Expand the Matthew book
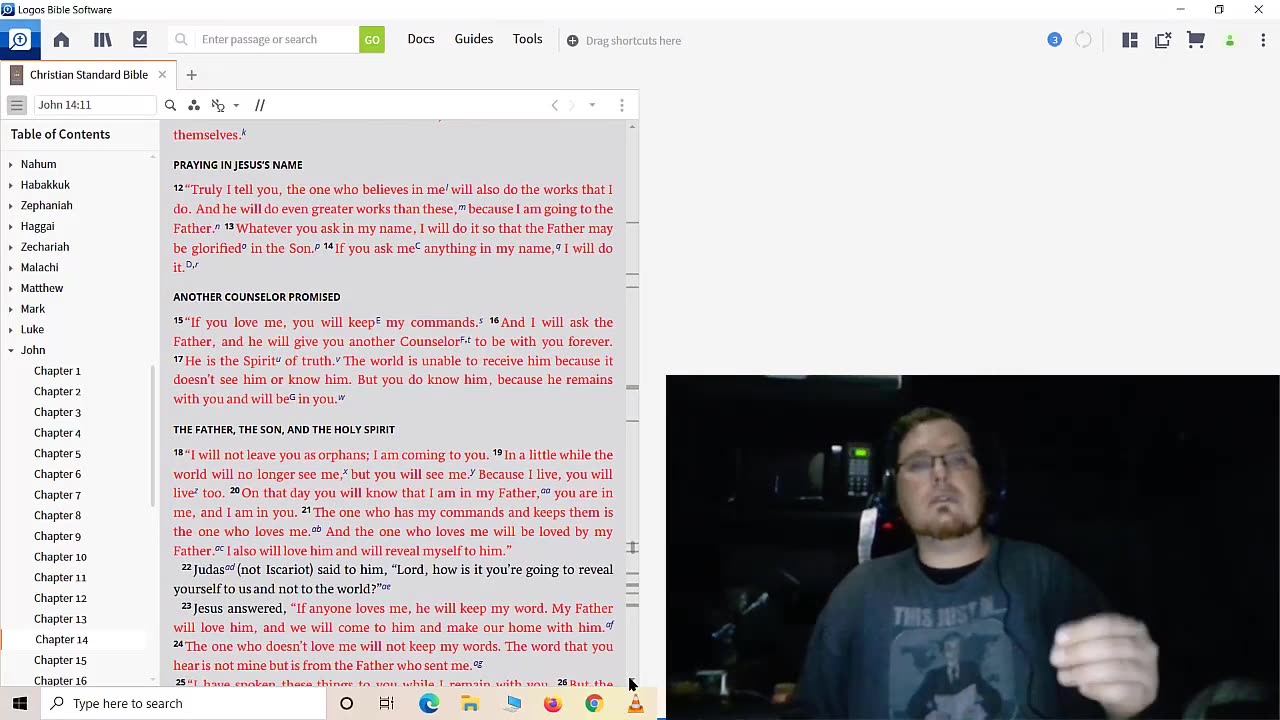 (11, 288)
